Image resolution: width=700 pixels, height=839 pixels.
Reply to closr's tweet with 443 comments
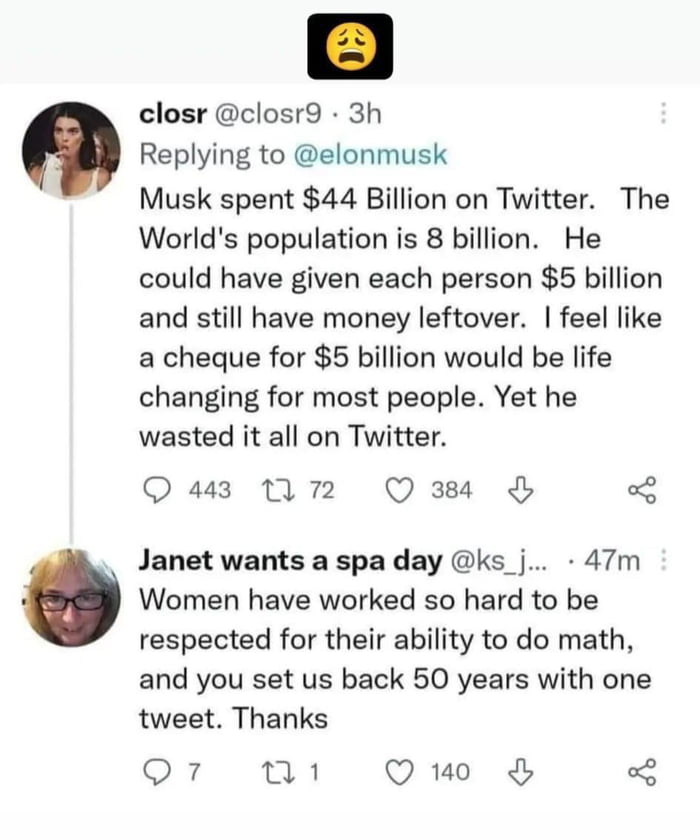(x=159, y=490)
